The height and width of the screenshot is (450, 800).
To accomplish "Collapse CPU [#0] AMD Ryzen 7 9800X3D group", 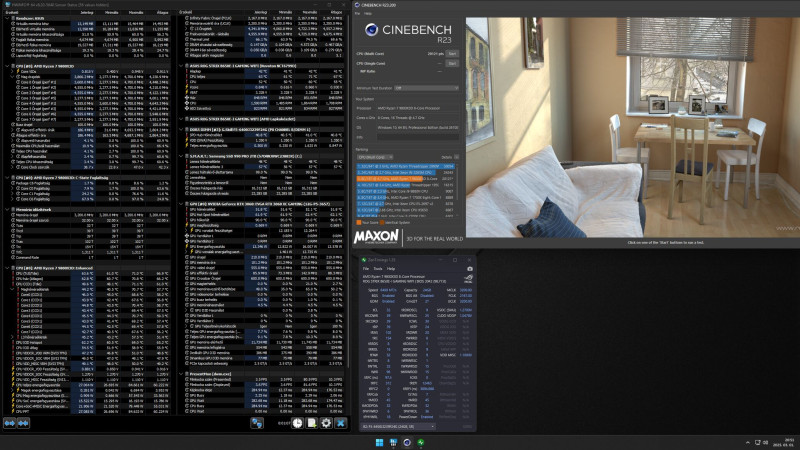I will click(x=7, y=66).
